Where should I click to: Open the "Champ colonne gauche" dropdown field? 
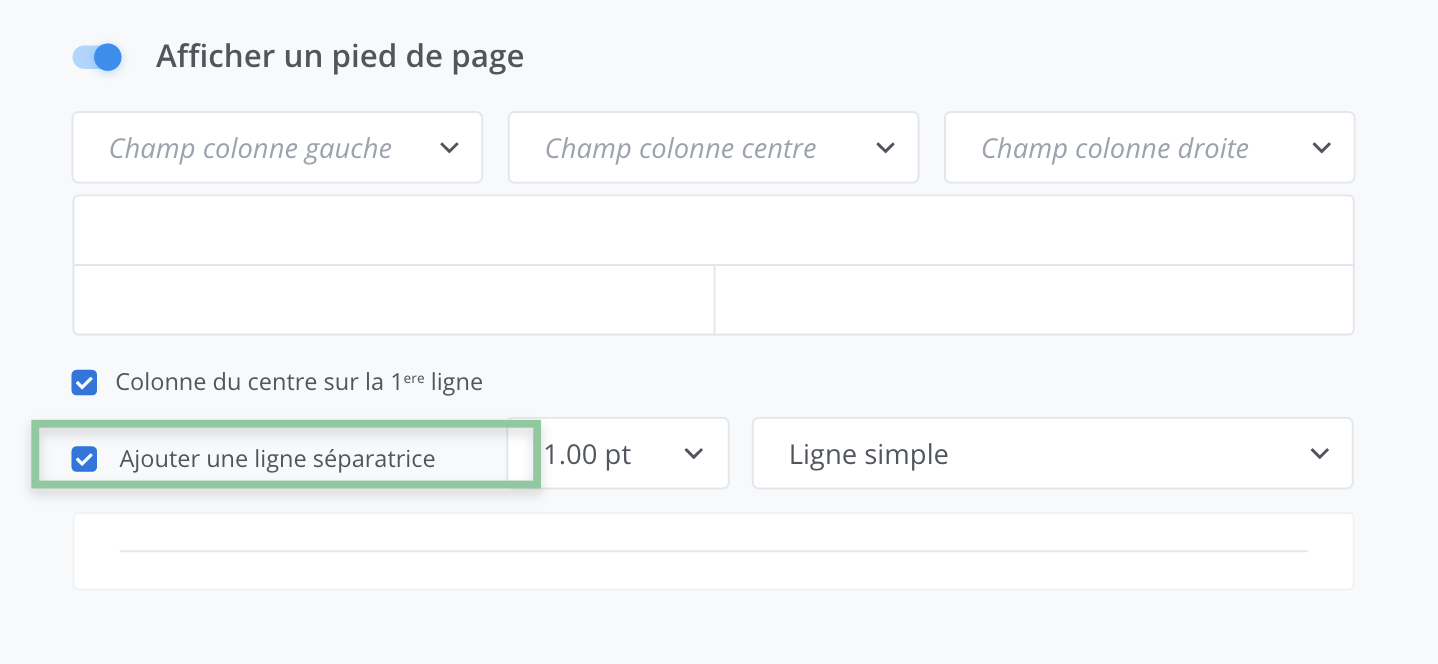(x=250, y=148)
